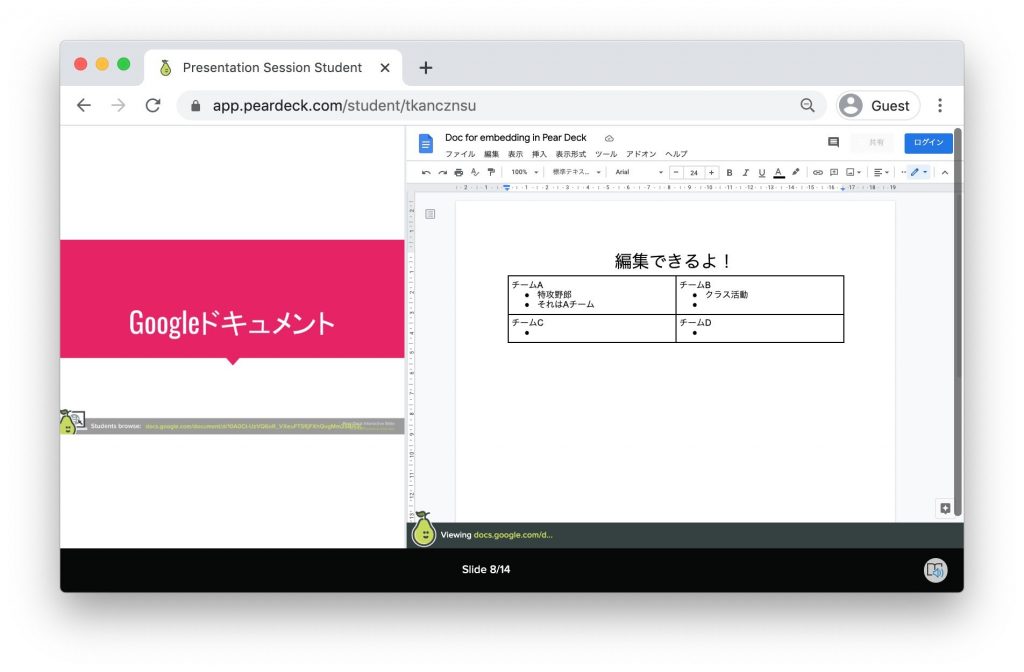The image size is (1024, 672).
Task: Open the 挿入 menu
Action: (539, 154)
